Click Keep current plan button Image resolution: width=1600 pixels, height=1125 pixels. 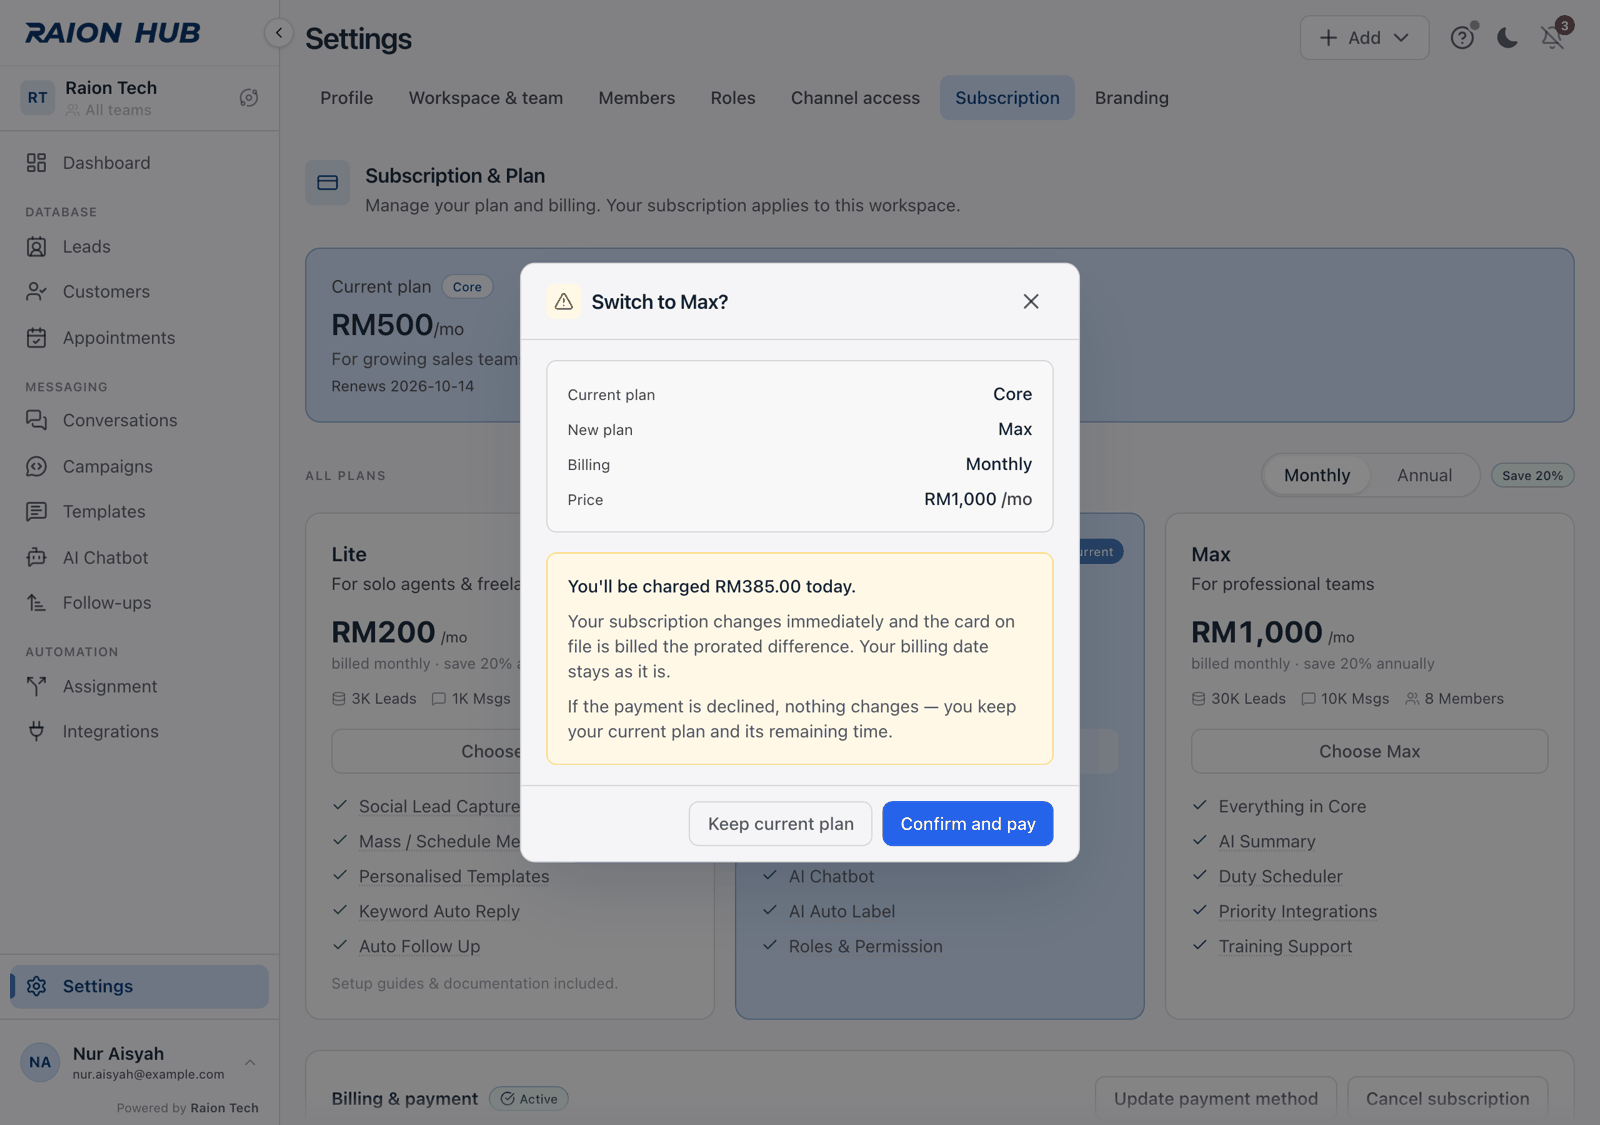click(781, 824)
